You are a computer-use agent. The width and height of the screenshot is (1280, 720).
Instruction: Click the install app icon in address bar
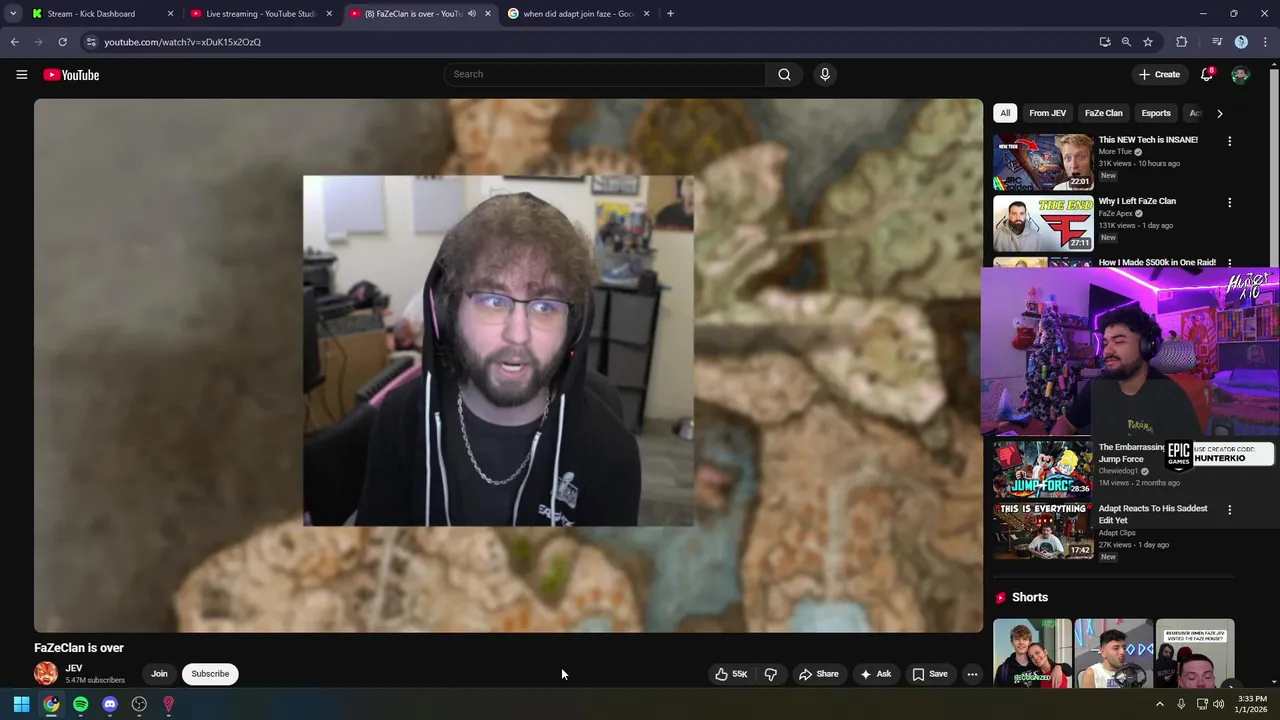tap(1104, 42)
